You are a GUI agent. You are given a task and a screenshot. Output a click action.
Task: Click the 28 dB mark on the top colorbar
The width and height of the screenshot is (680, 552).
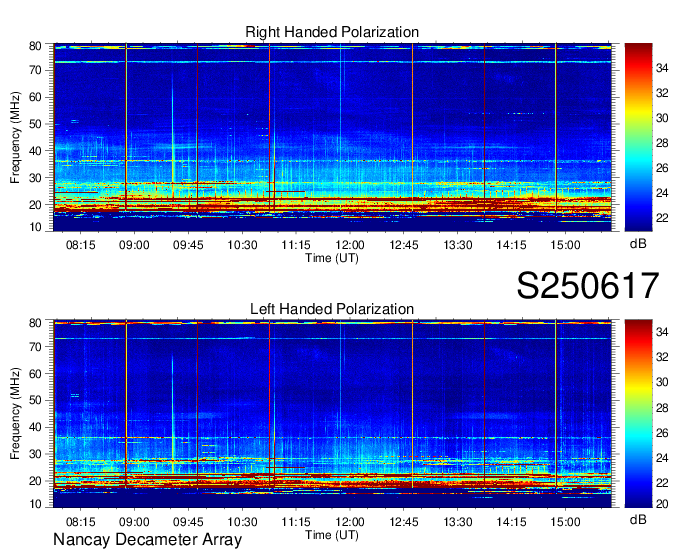pos(662,143)
